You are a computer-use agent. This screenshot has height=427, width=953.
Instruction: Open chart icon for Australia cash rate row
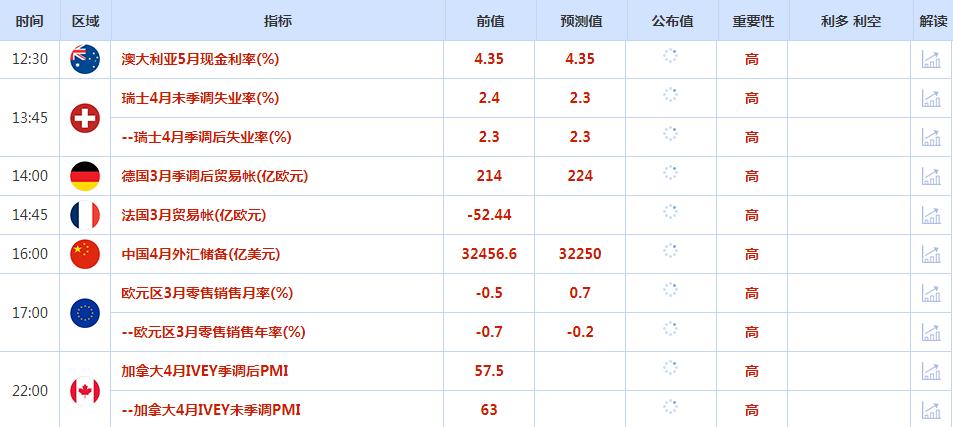[931, 59]
